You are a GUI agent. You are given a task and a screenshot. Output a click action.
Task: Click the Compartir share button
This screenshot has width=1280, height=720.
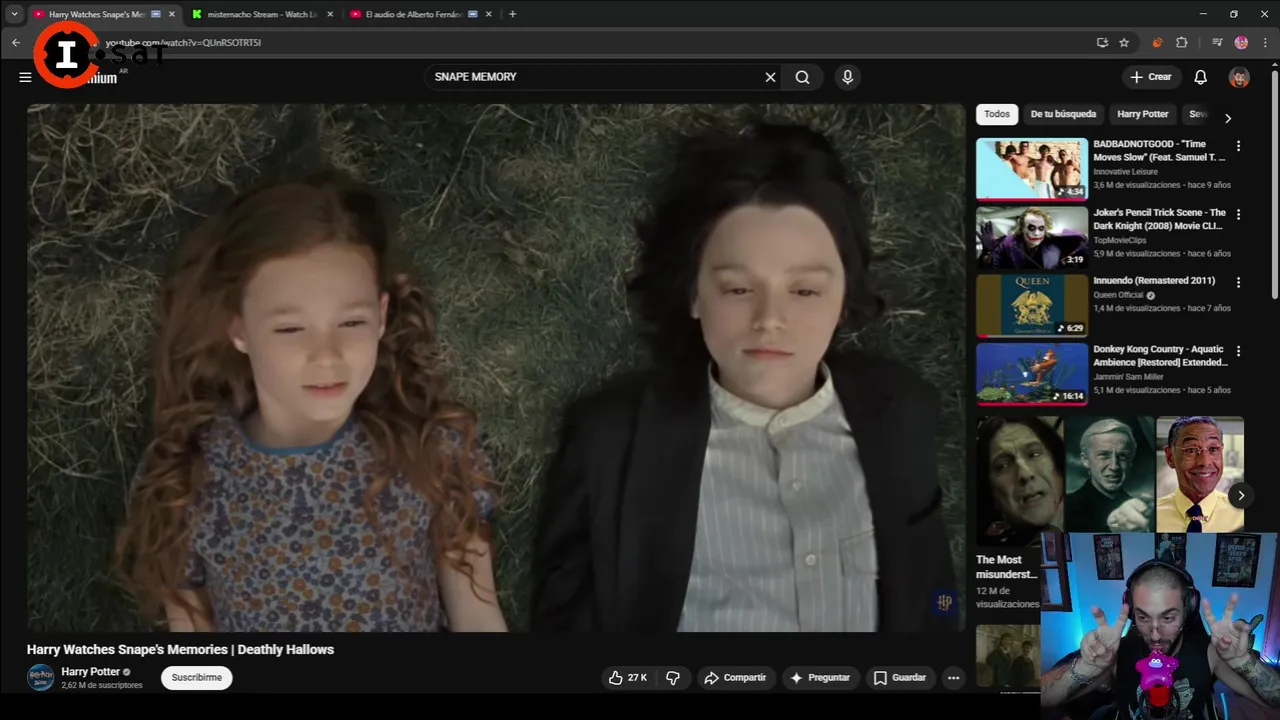[x=735, y=677]
